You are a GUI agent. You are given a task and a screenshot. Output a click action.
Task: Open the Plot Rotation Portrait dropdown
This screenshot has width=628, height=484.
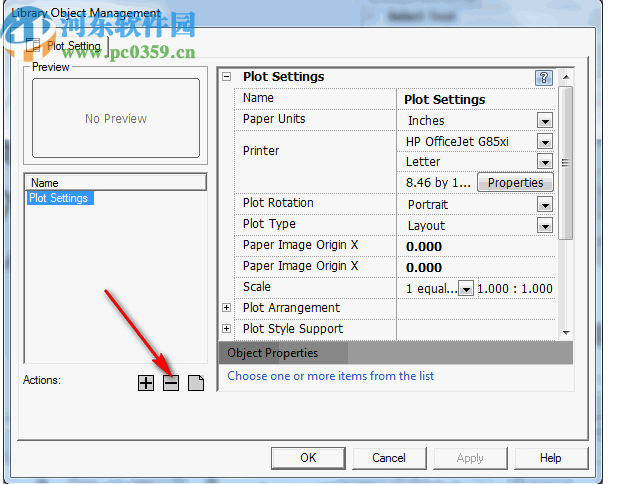[545, 205]
